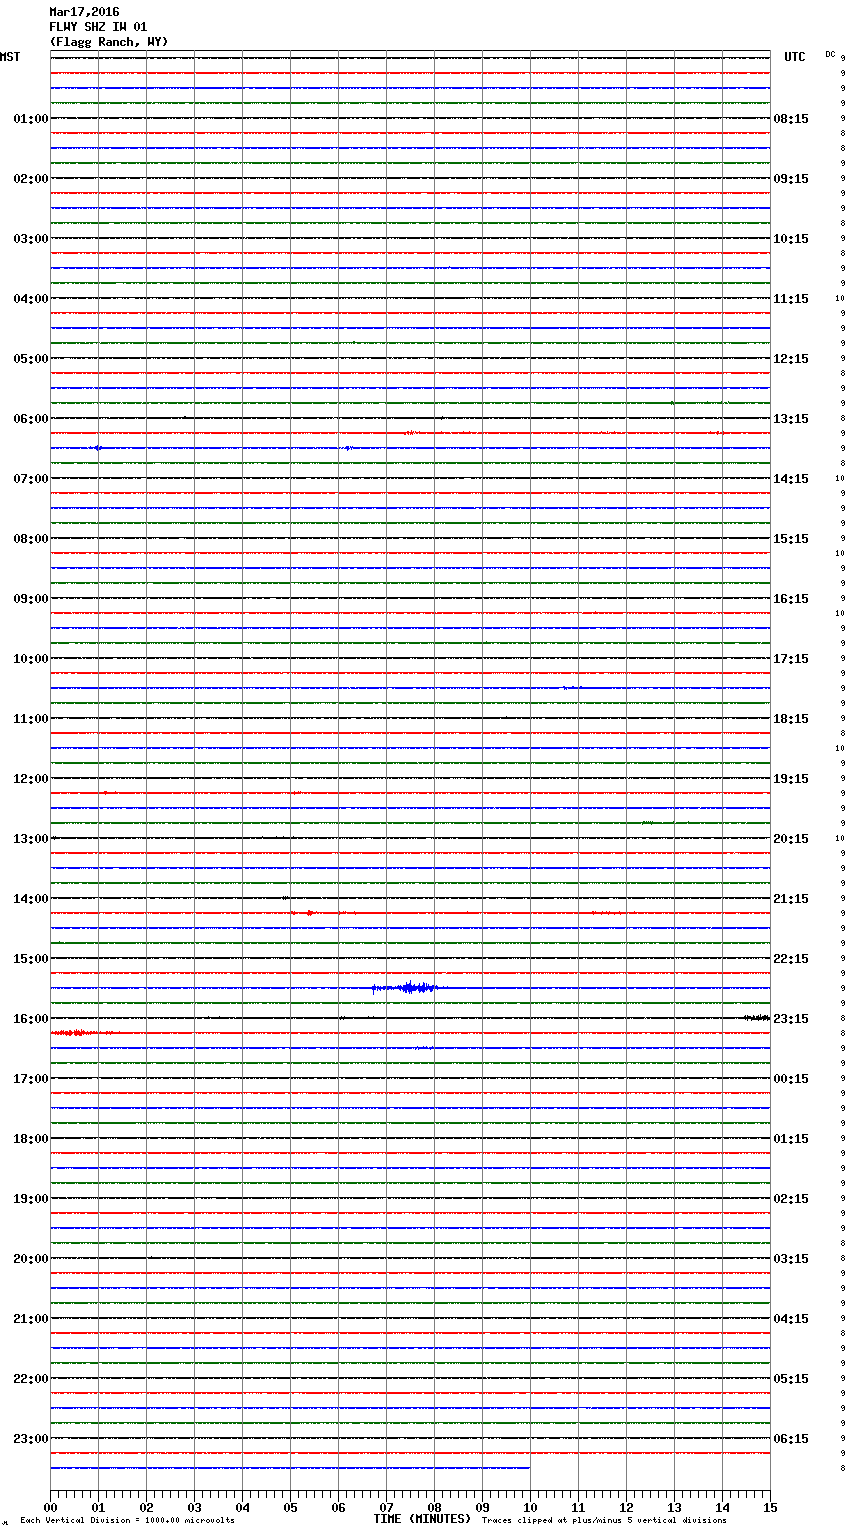Click the 23:15 UTC time label

791,1019
